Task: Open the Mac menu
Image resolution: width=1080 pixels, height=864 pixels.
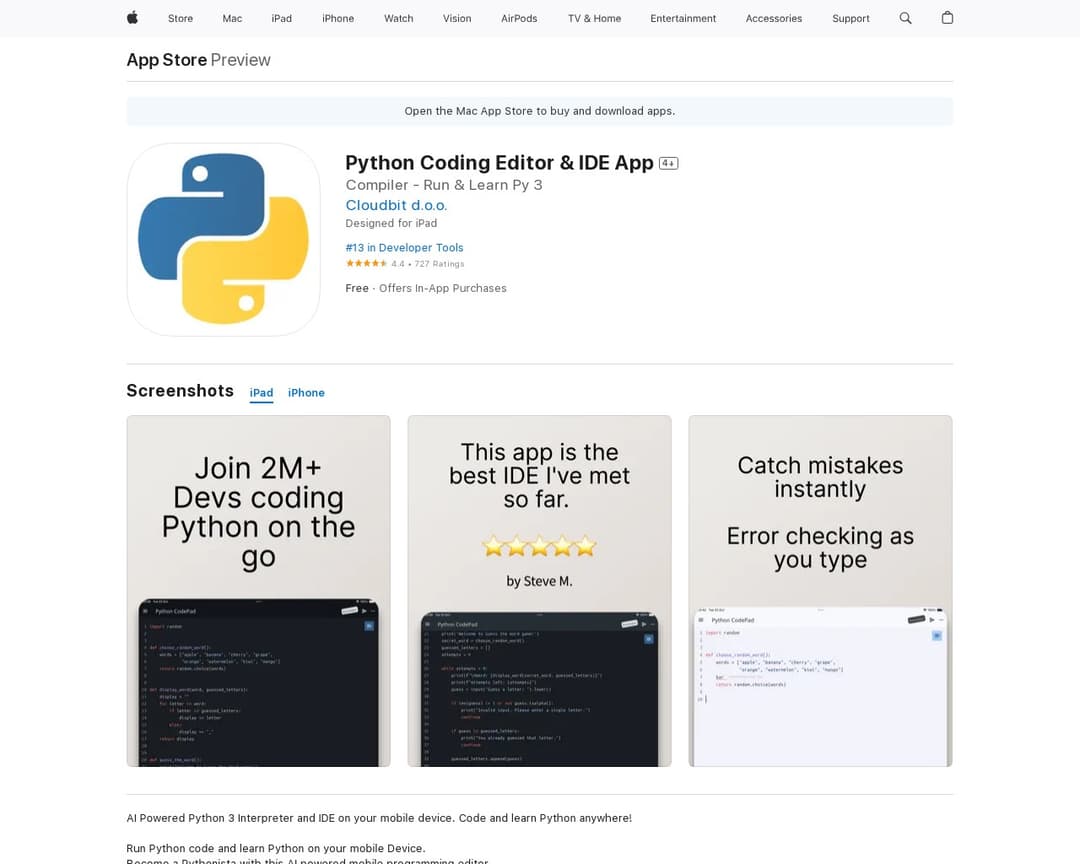Action: 232,19
